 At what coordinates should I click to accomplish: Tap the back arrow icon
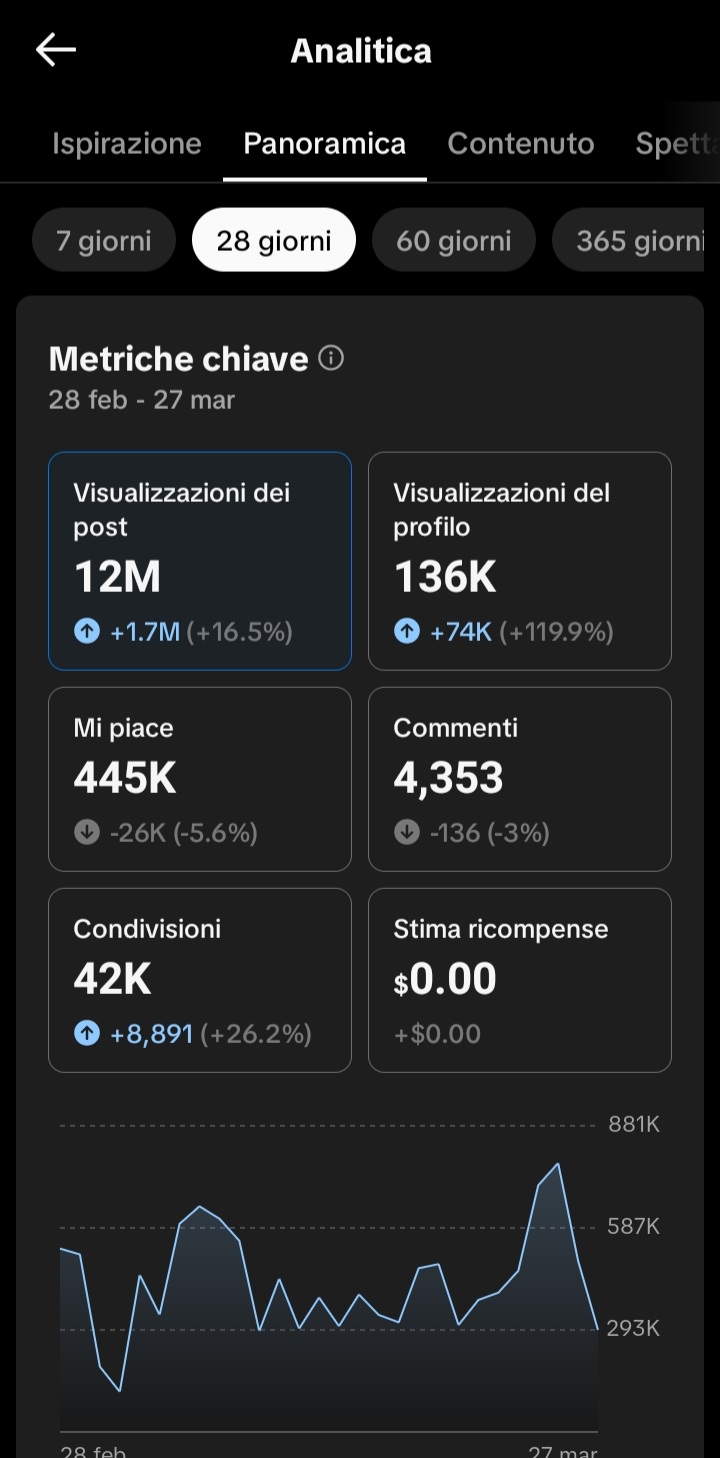click(x=56, y=50)
